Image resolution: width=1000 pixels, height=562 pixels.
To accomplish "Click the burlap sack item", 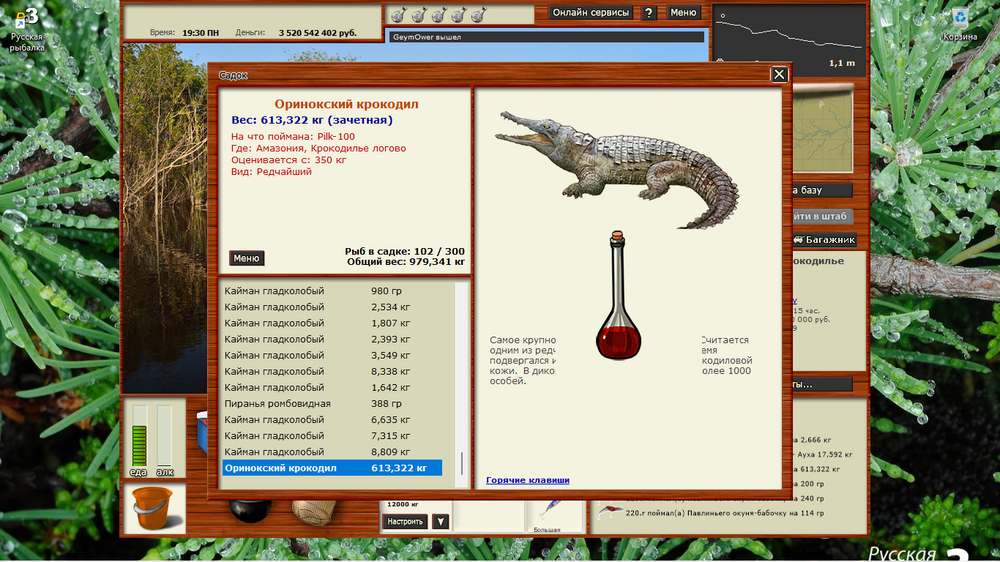I will click(314, 512).
